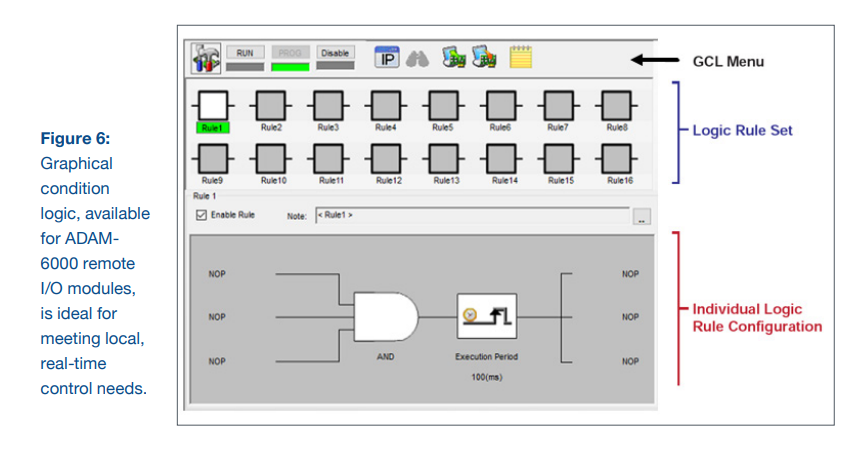The image size is (858, 450).
Task: Click the bottom output NOP action
Action: (x=630, y=361)
